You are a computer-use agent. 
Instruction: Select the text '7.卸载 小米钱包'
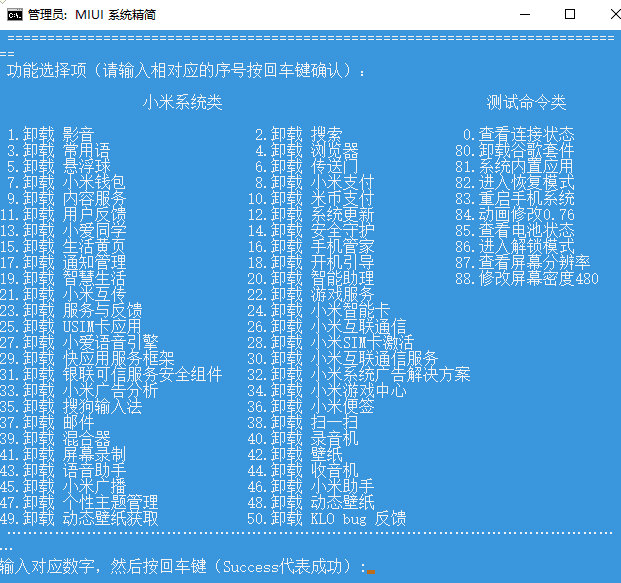tap(67, 183)
